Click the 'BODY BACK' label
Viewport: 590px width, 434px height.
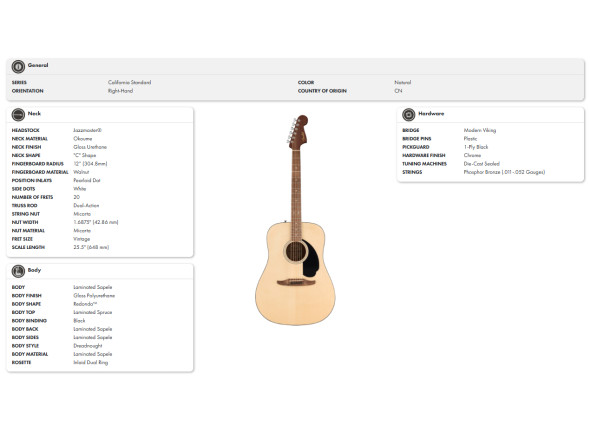tap(25, 329)
